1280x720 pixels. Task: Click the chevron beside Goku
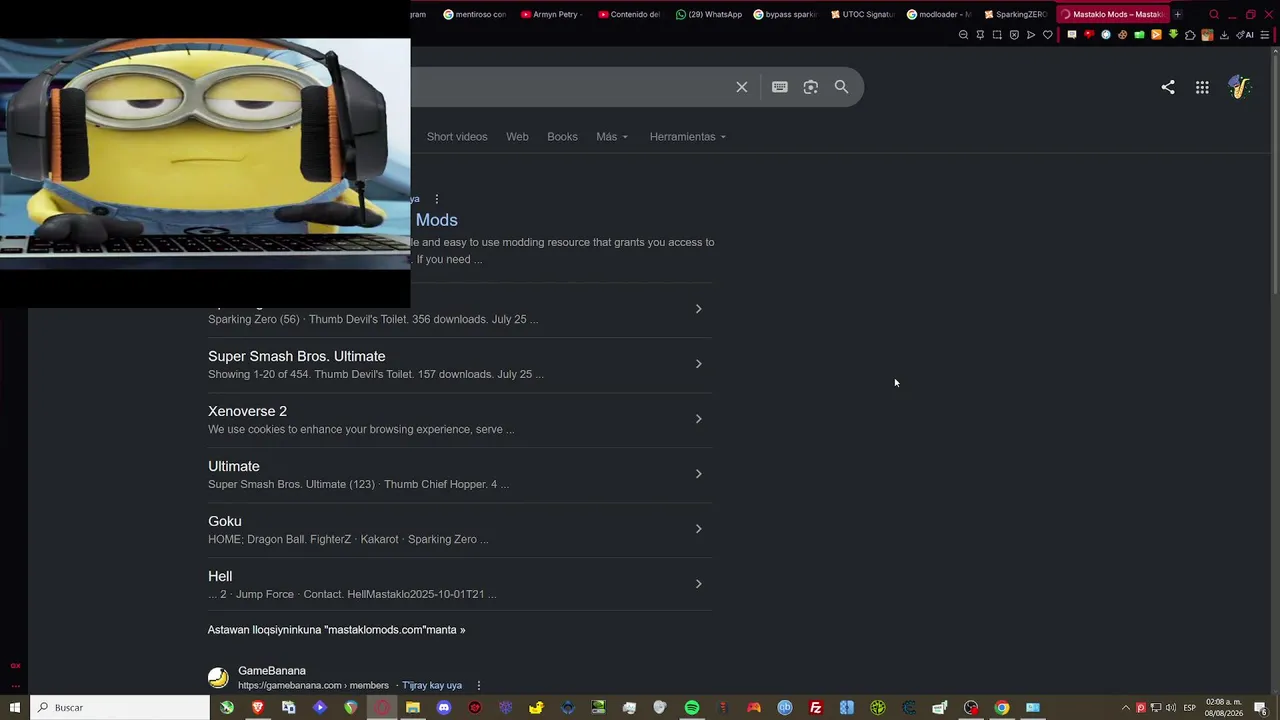(x=698, y=529)
